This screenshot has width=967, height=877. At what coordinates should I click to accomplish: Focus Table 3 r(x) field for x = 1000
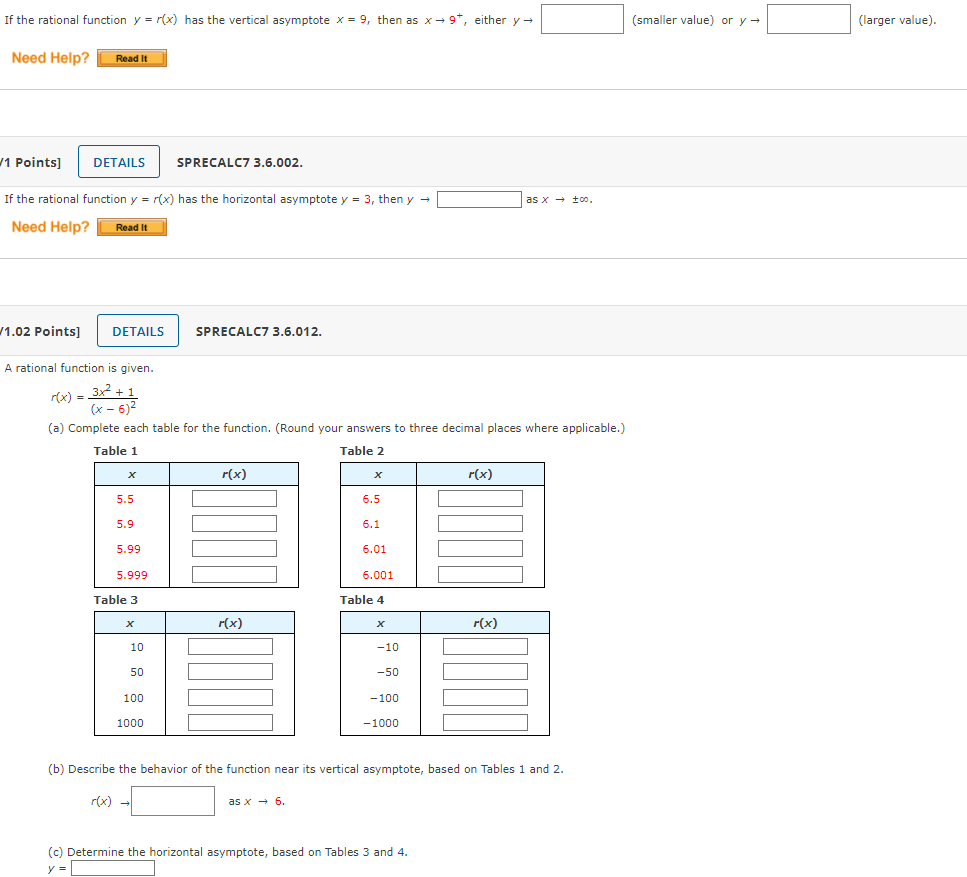pos(230,722)
